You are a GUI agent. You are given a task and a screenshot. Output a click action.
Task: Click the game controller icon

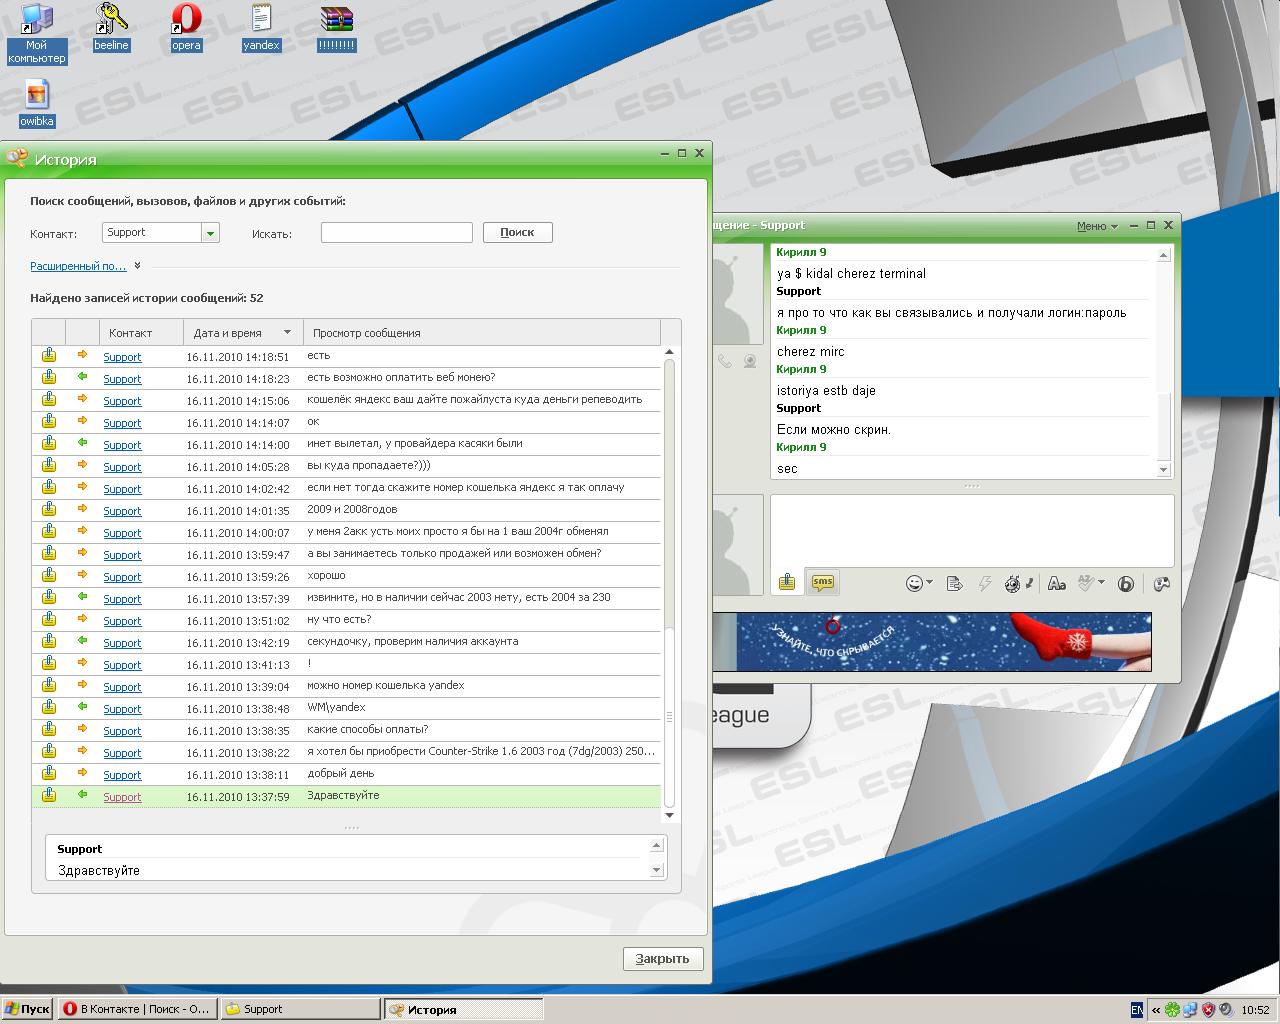click(1161, 584)
